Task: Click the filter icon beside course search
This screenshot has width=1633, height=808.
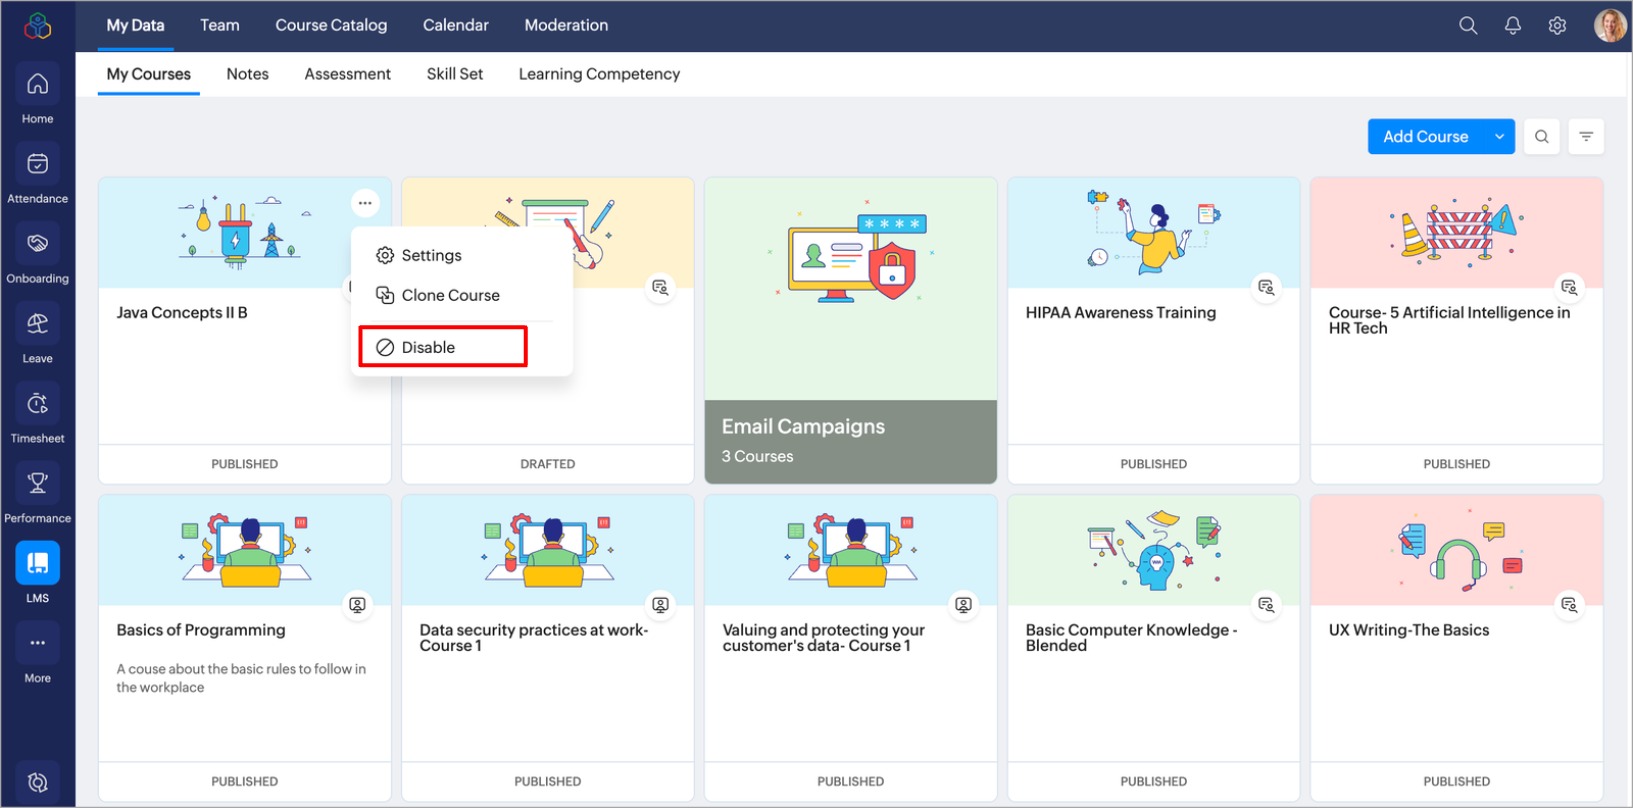Action: 1586,137
